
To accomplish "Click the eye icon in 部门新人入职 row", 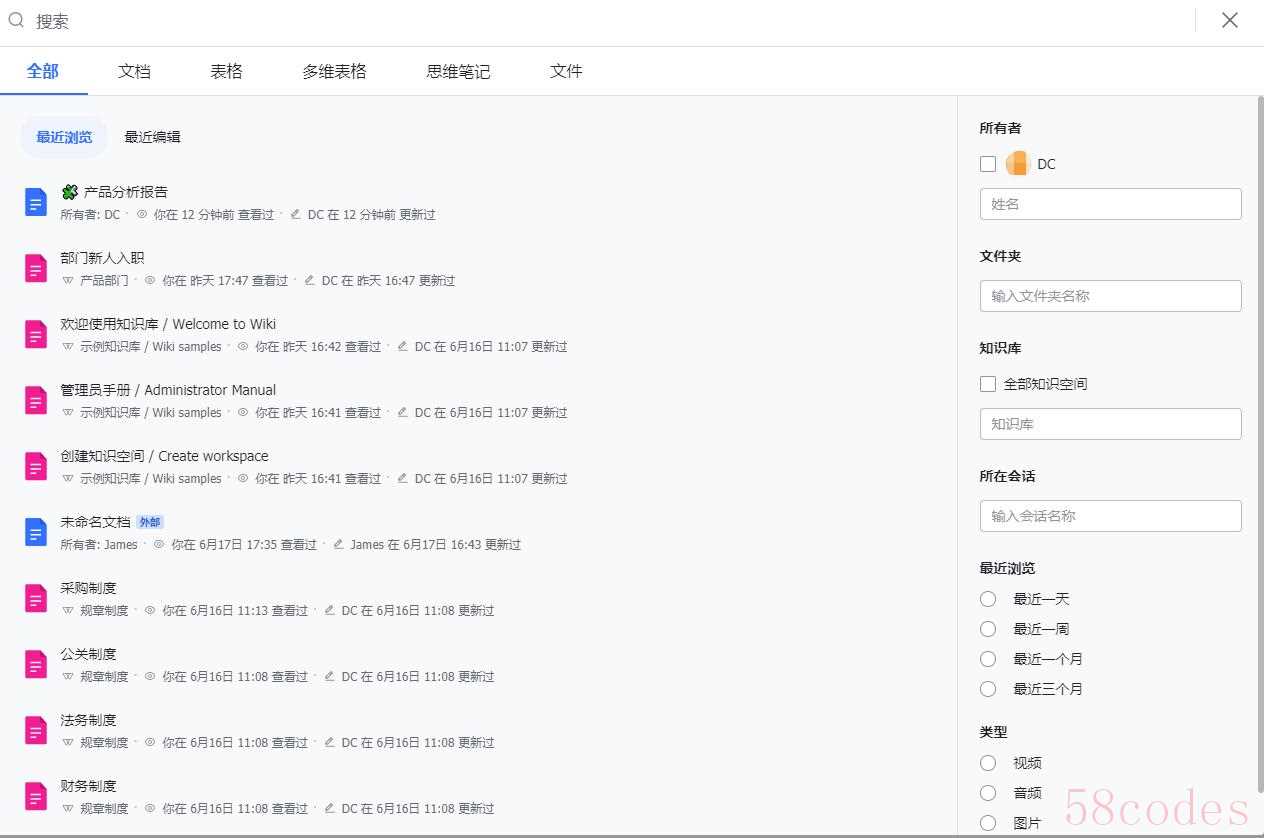I will tap(150, 281).
